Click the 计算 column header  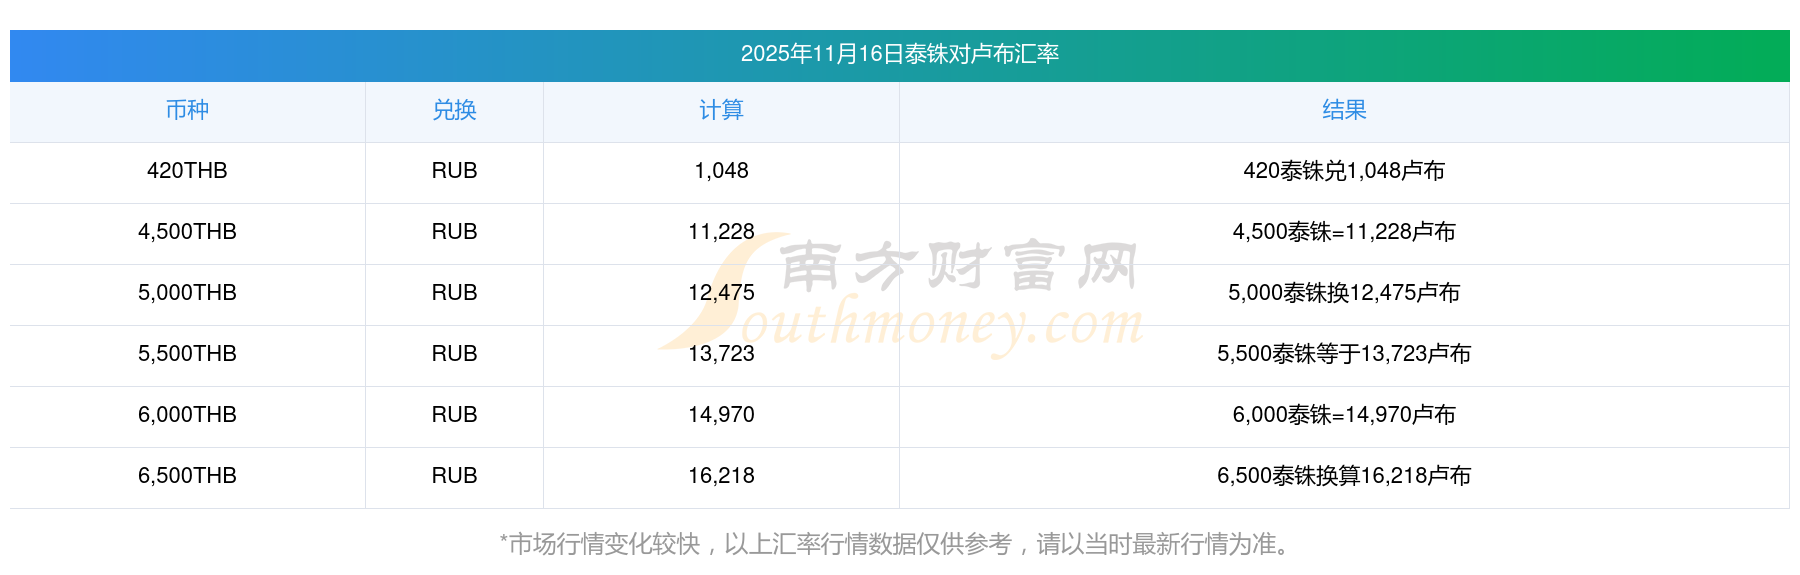(721, 110)
